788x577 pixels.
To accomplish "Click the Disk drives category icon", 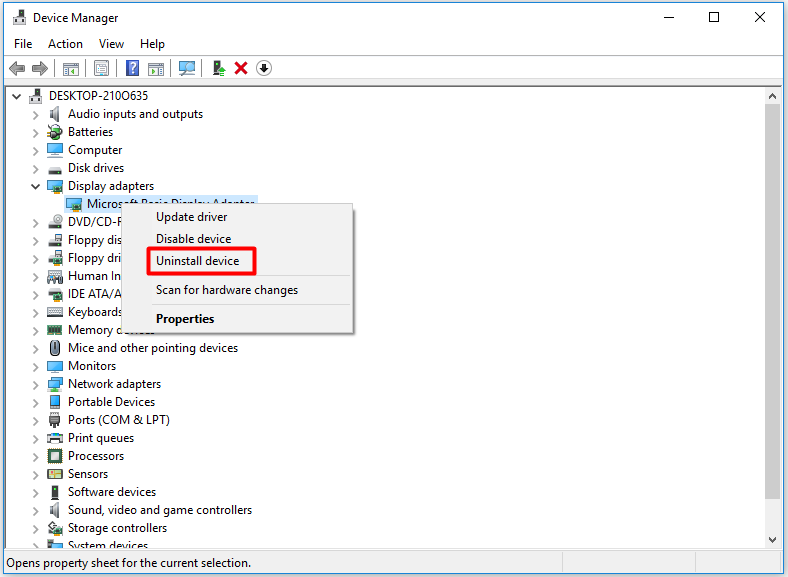I will (x=55, y=169).
